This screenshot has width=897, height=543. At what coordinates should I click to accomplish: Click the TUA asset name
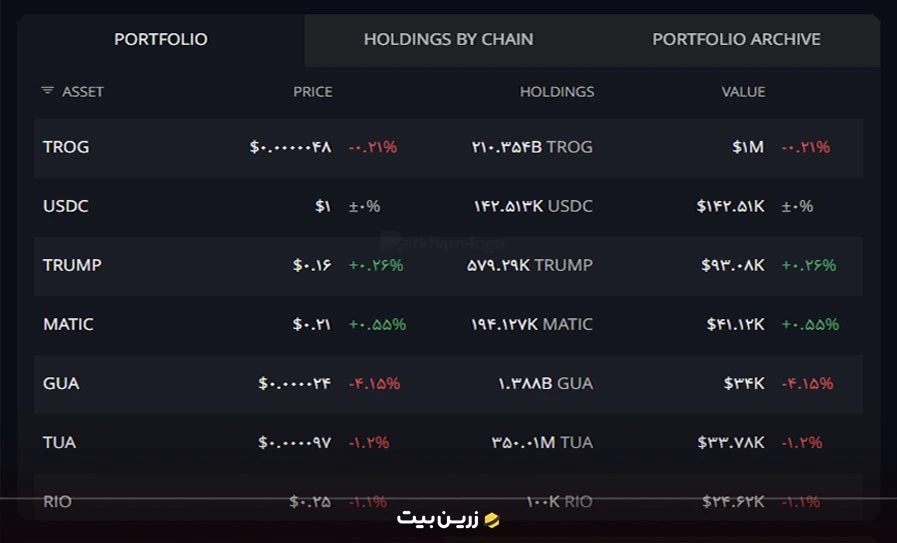pyautogui.click(x=59, y=442)
